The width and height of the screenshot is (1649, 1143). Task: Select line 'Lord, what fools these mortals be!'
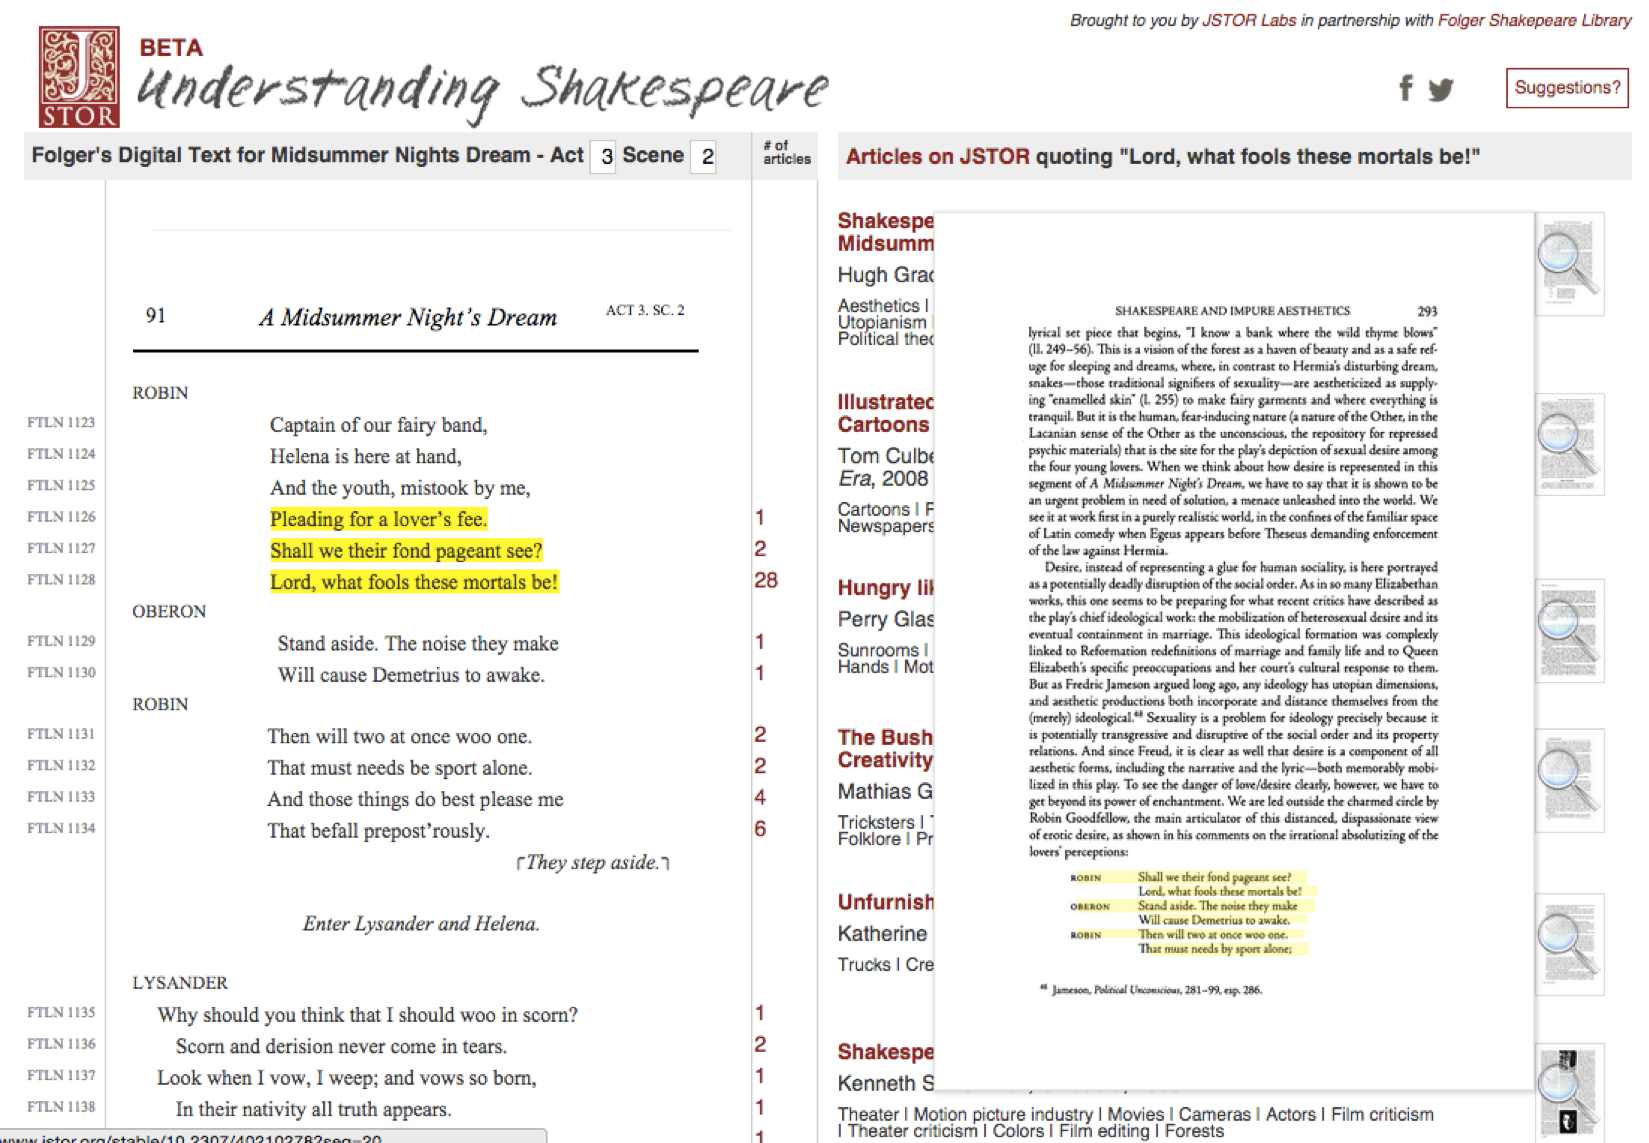pyautogui.click(x=414, y=582)
